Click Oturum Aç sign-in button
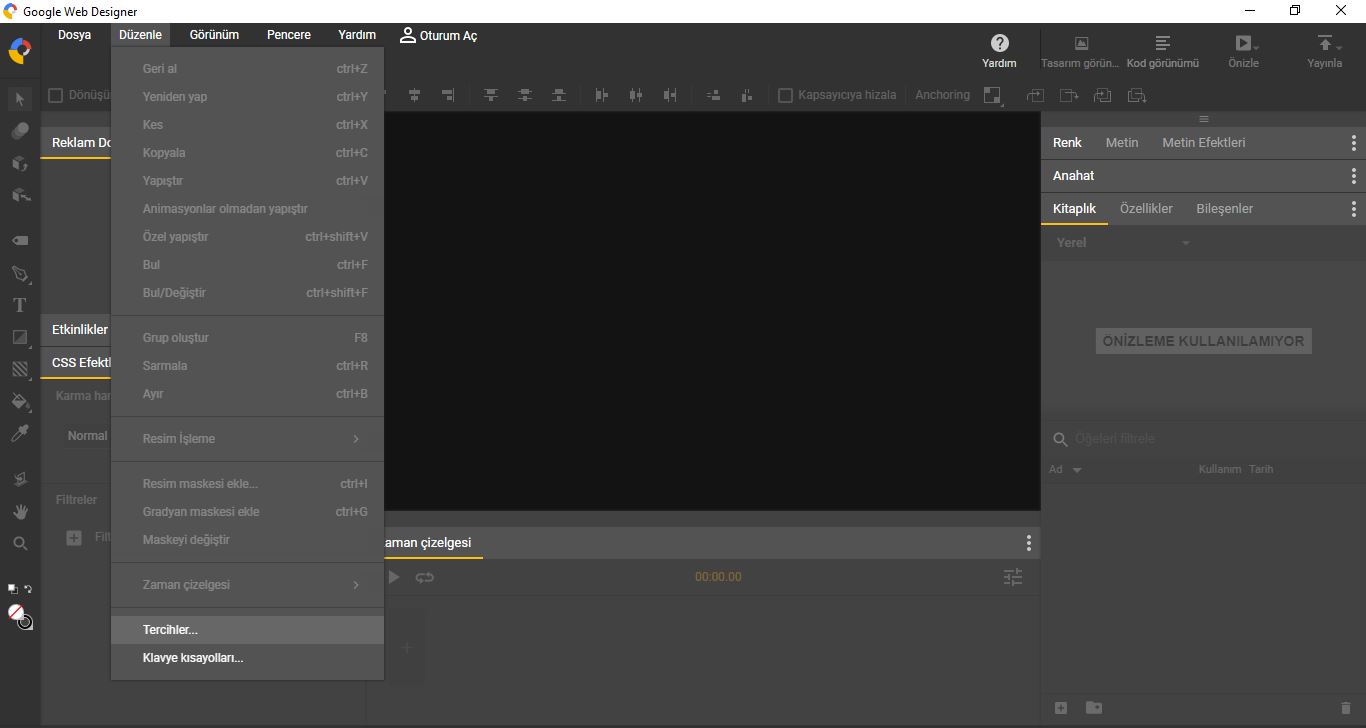The height and width of the screenshot is (728, 1366). pos(438,35)
